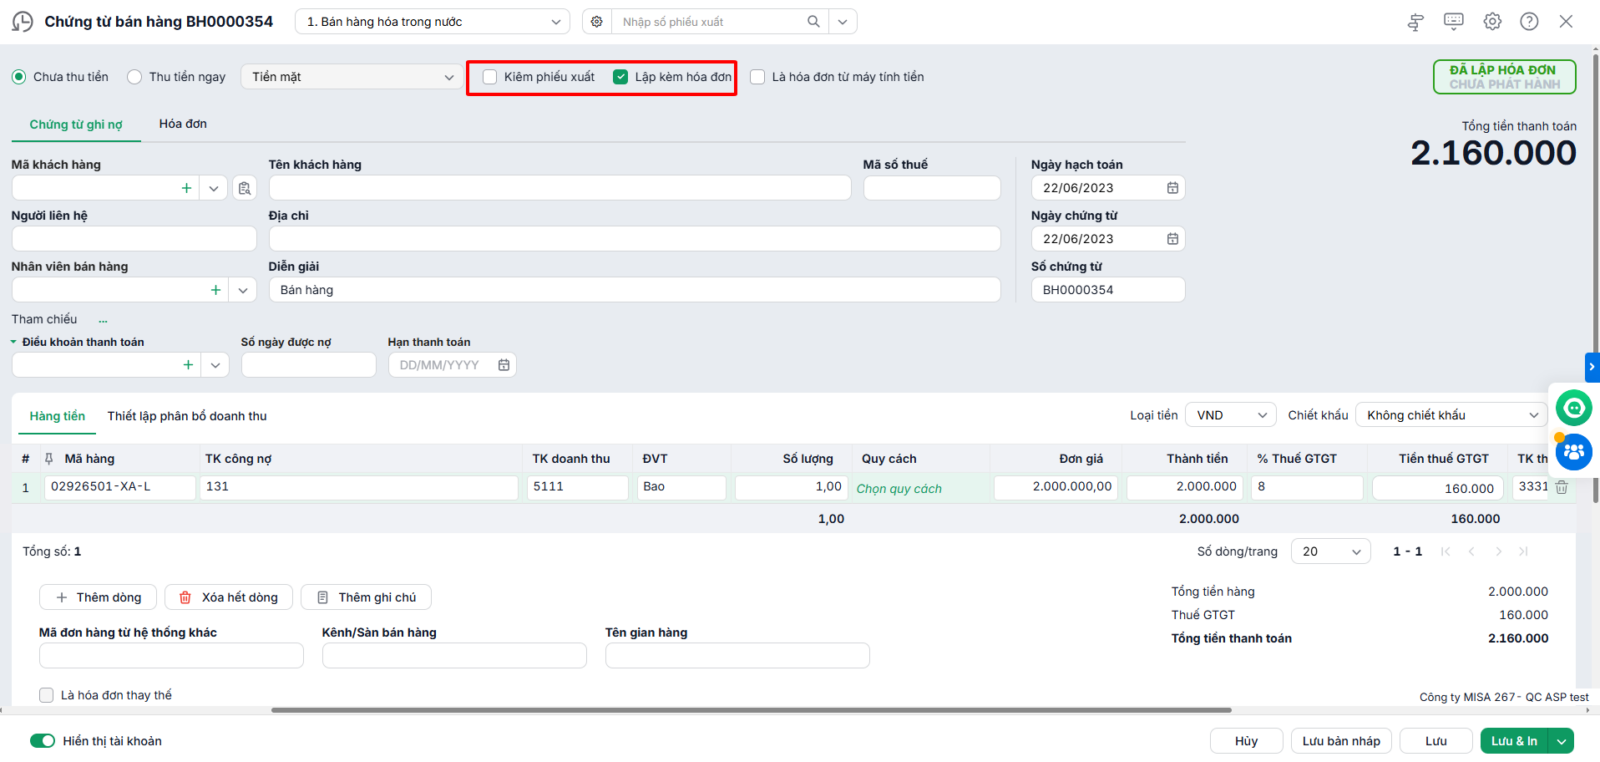Add new sales employee with plus icon
Screen dimensions: 1600x762
coord(216,290)
